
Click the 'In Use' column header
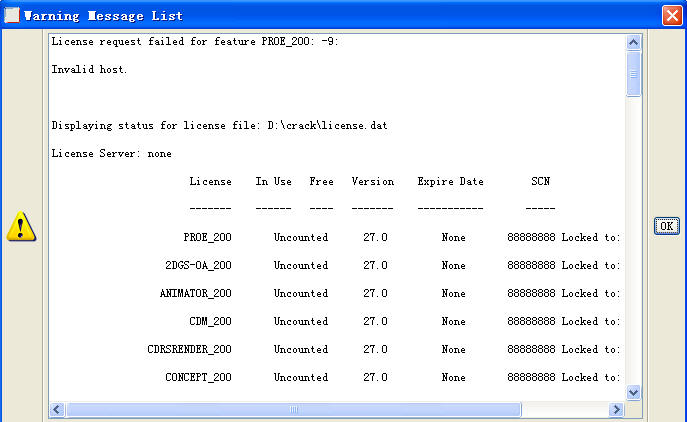(x=273, y=181)
